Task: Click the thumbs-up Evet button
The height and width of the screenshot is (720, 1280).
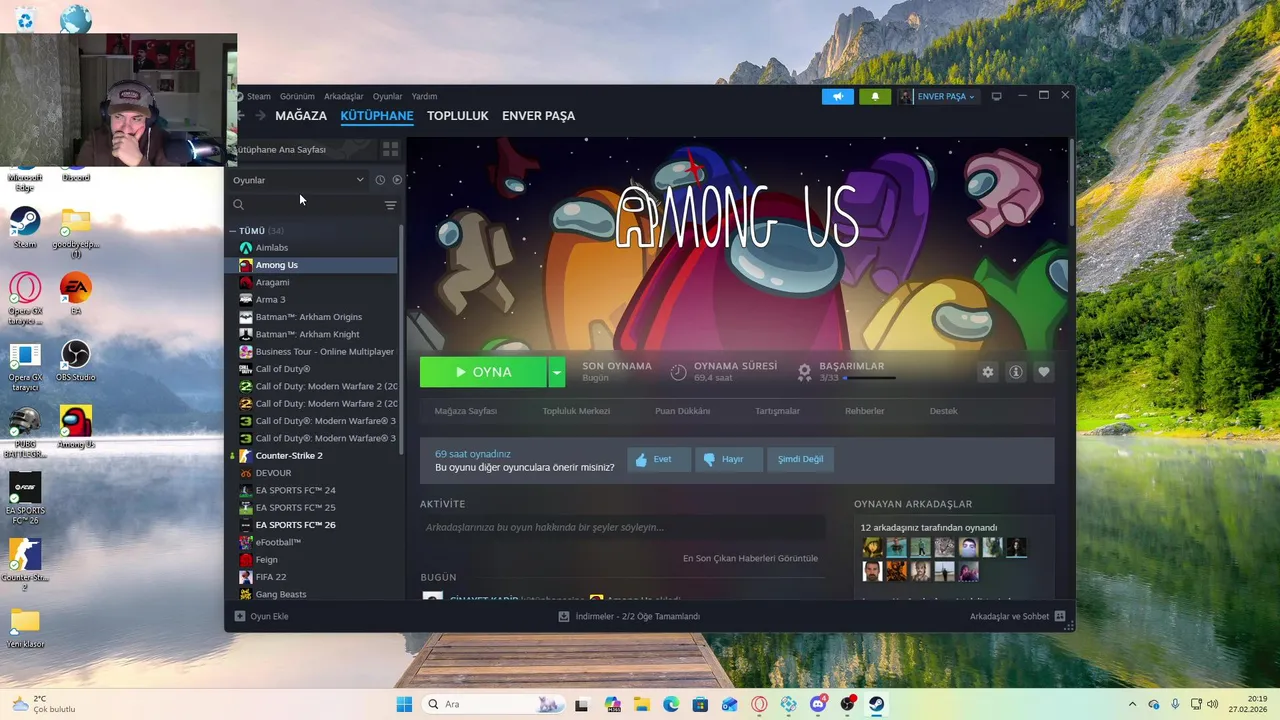Action: tap(658, 459)
